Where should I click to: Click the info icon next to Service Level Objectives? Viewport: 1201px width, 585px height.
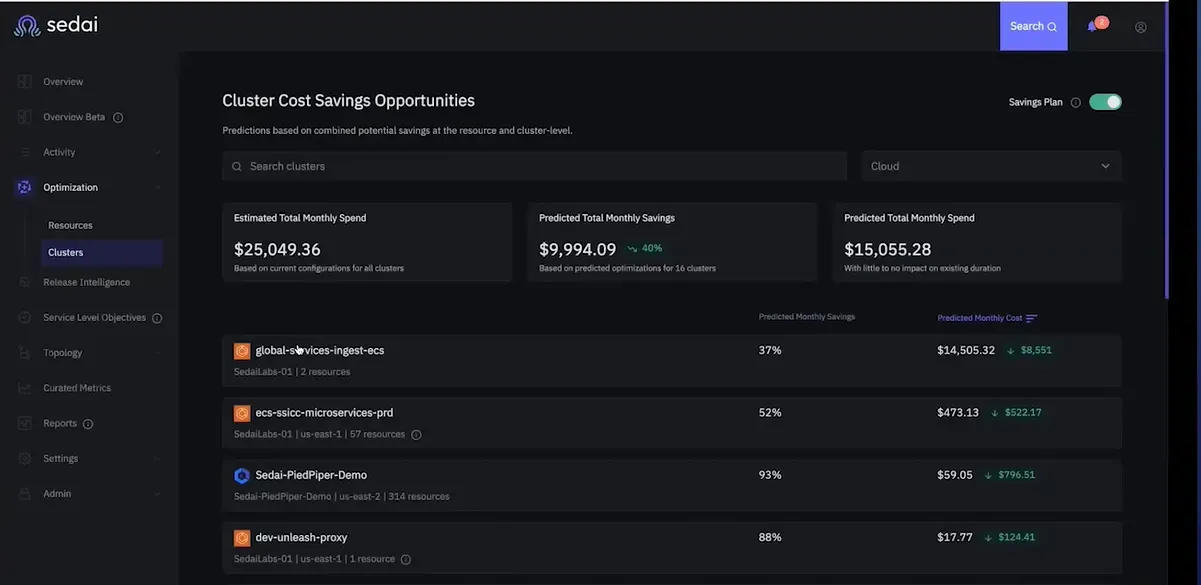coord(157,318)
